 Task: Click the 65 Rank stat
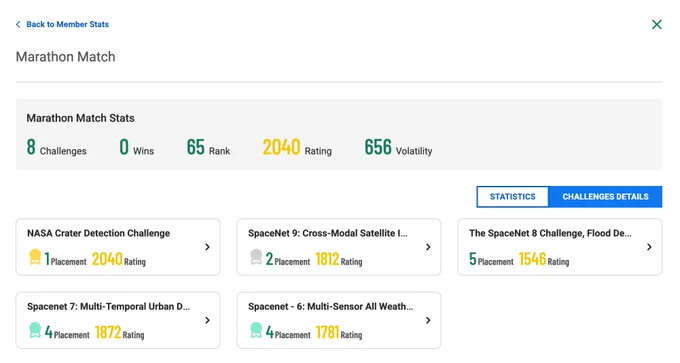[x=209, y=147]
